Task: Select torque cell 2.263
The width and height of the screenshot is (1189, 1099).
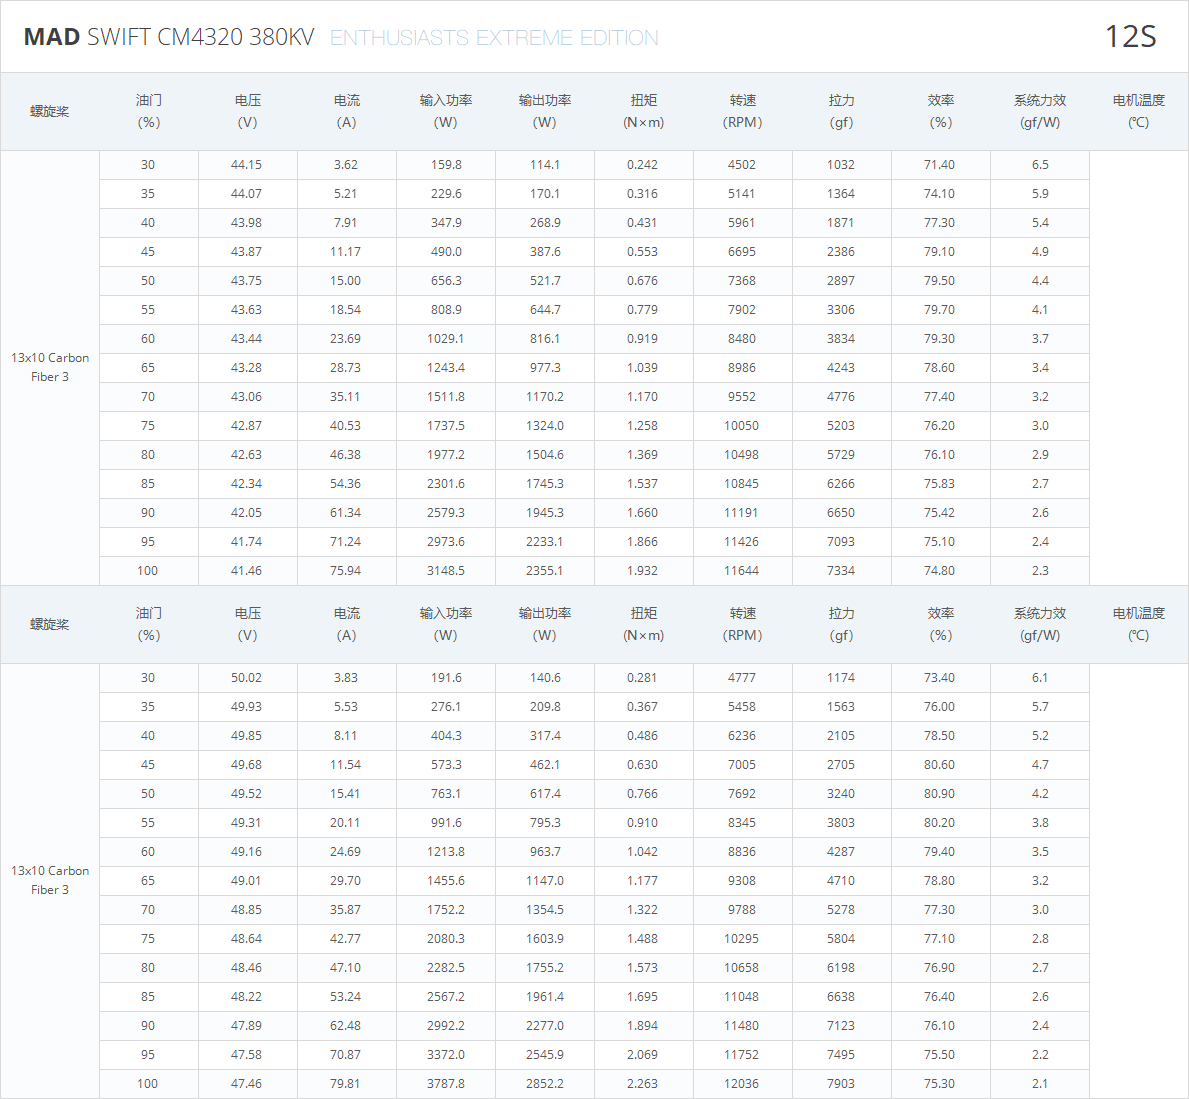Action: (x=642, y=1084)
